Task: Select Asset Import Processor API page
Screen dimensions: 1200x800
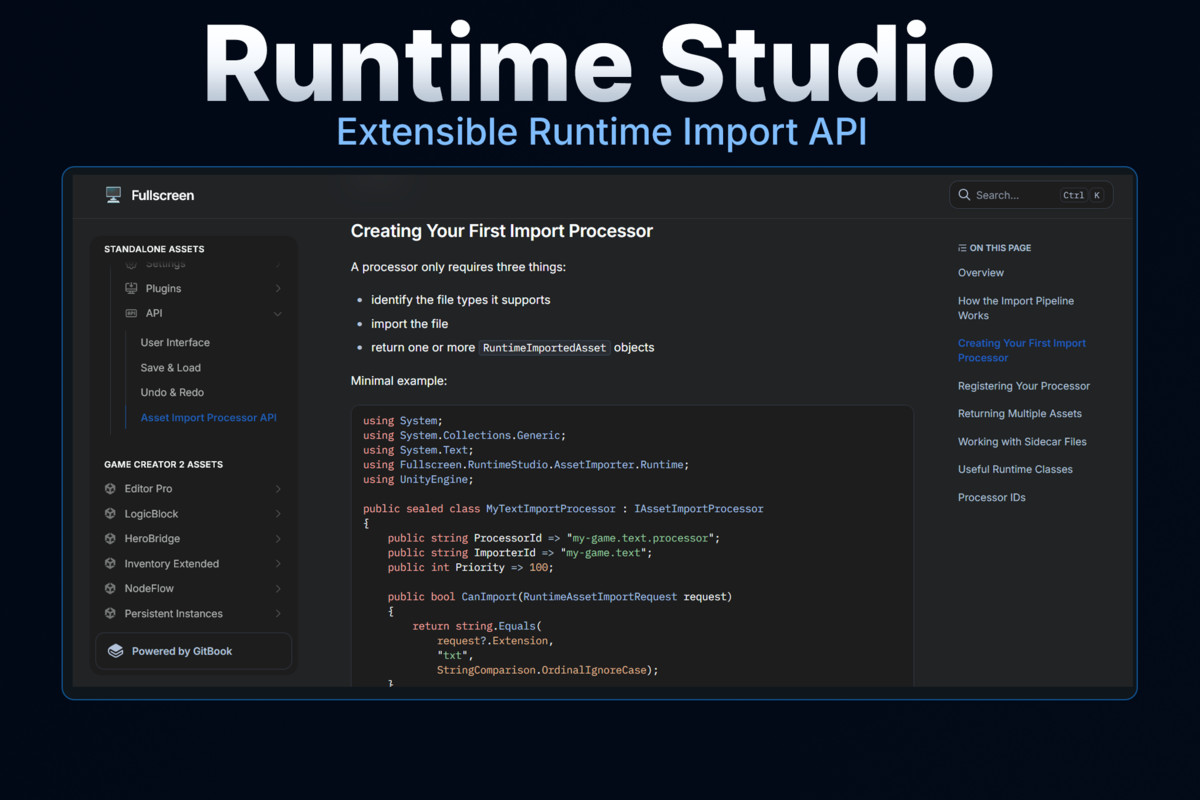Action: point(208,418)
